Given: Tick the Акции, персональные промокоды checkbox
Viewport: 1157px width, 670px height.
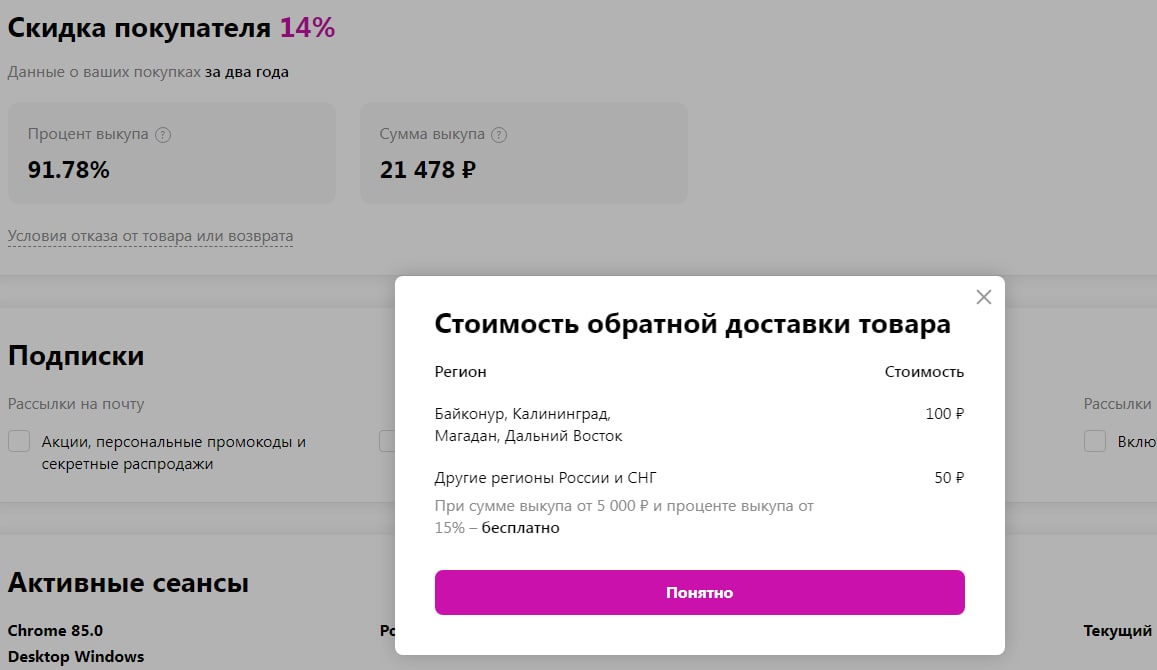Looking at the screenshot, I should (19, 441).
